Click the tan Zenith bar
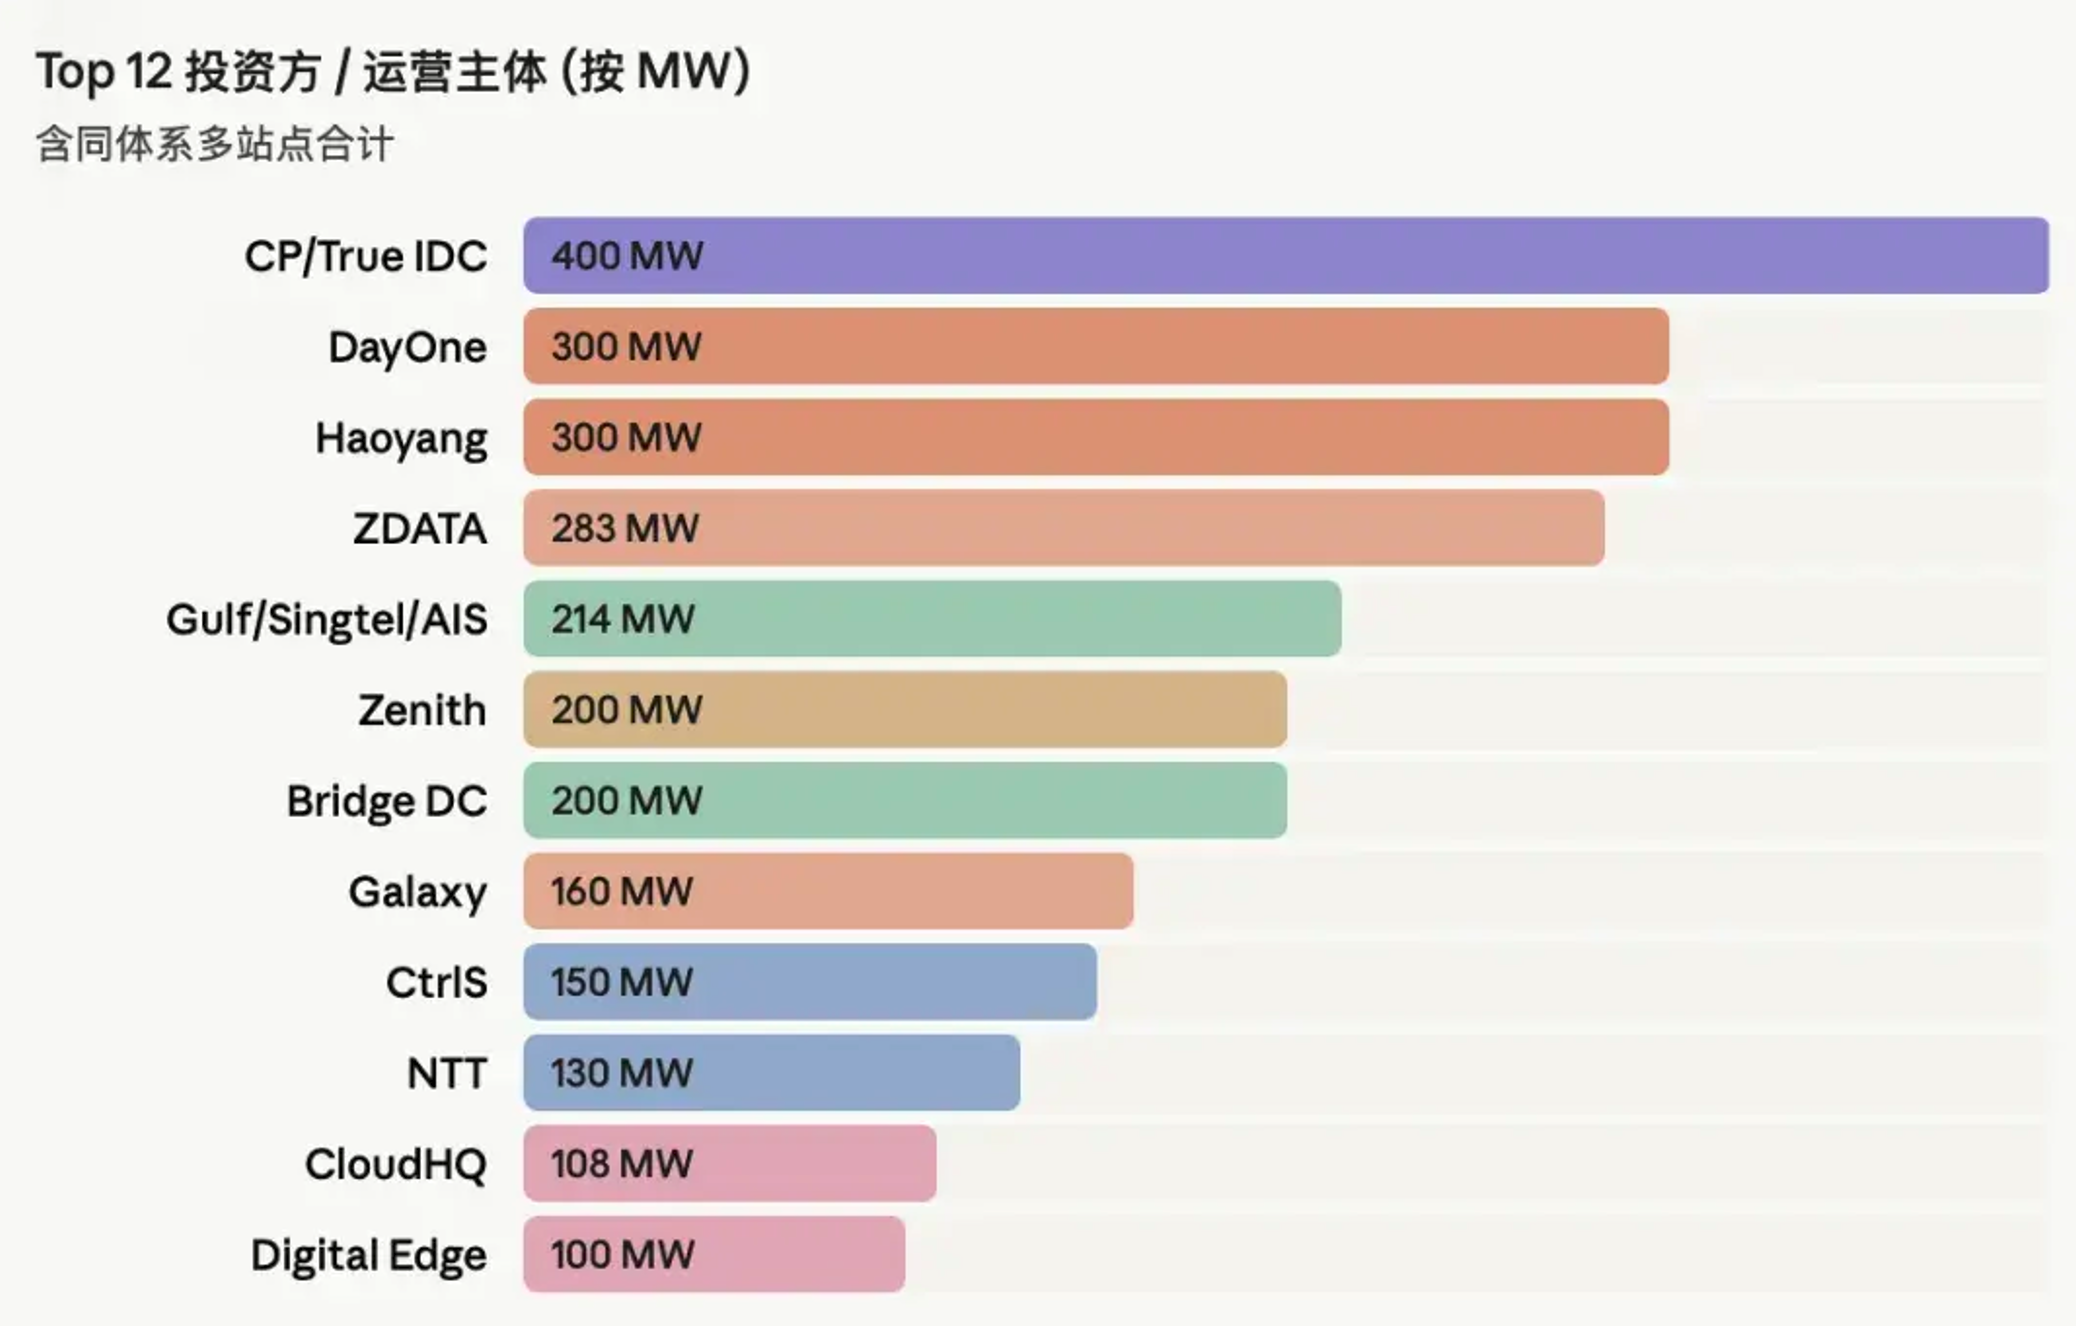The width and height of the screenshot is (2076, 1326). tap(904, 710)
